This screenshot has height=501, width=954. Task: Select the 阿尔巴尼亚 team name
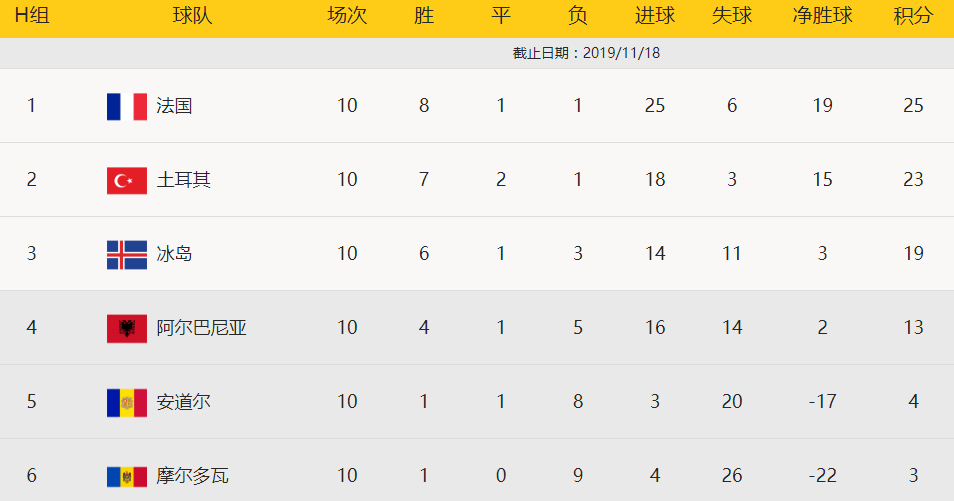coord(202,328)
